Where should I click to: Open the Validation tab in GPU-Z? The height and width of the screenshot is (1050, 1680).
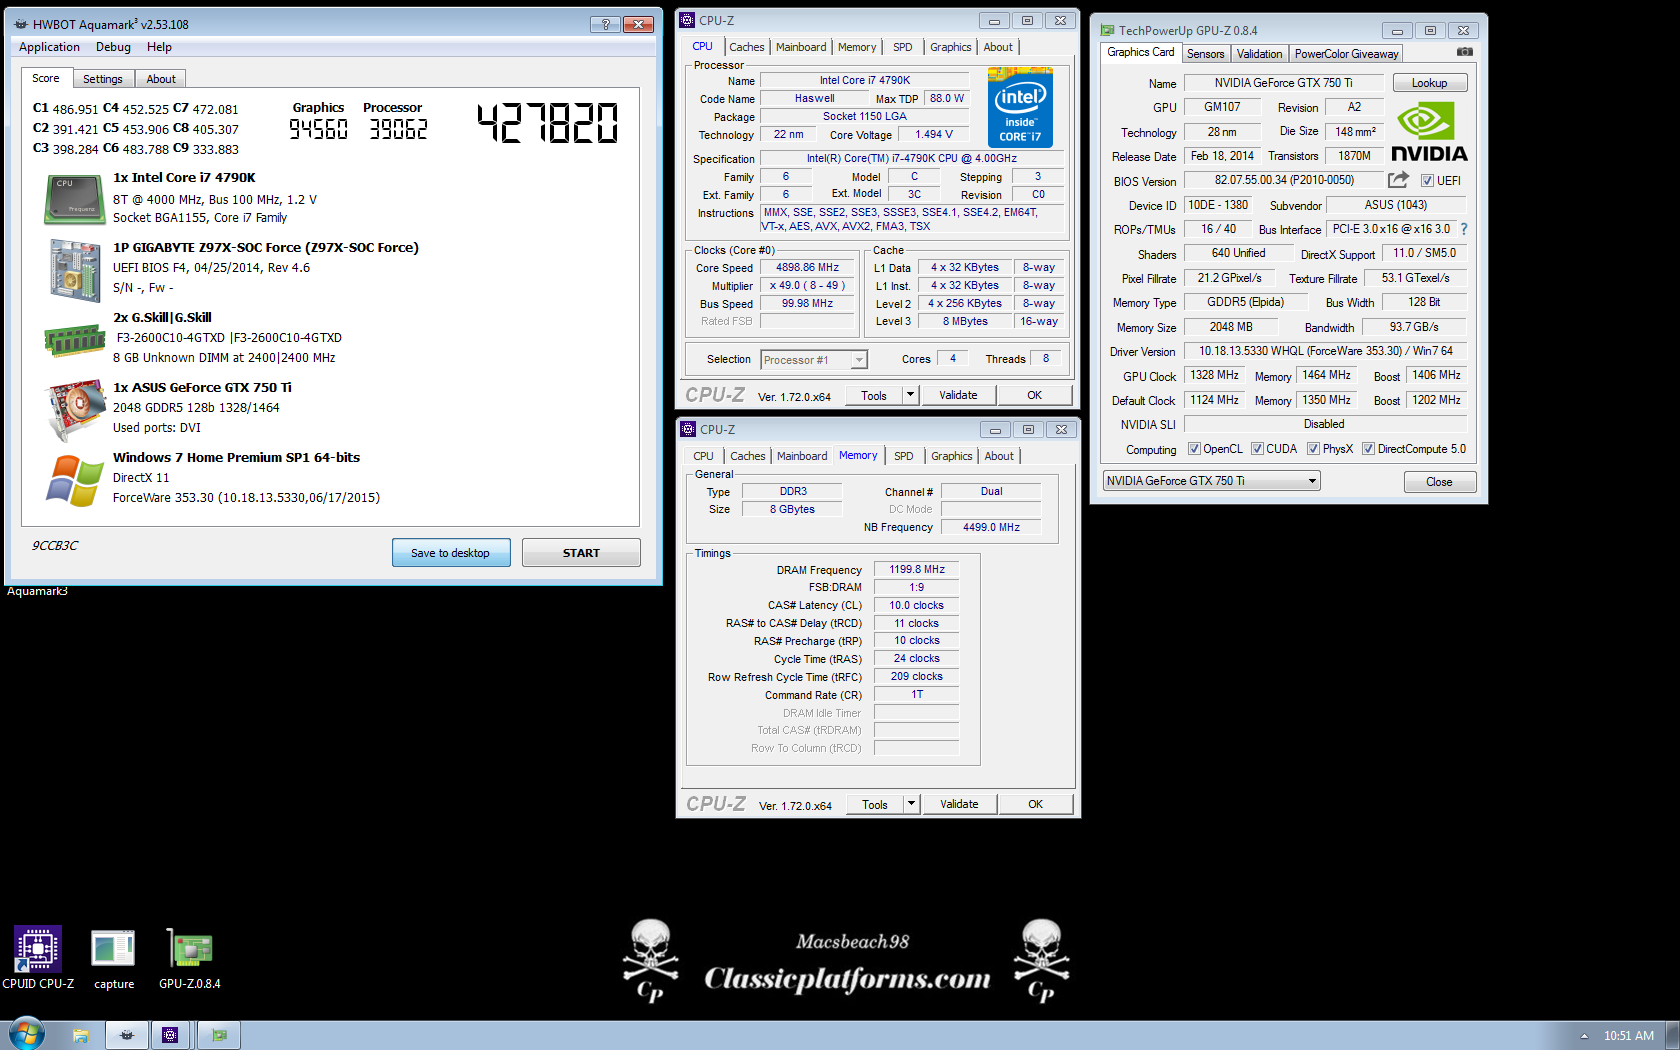click(1259, 54)
